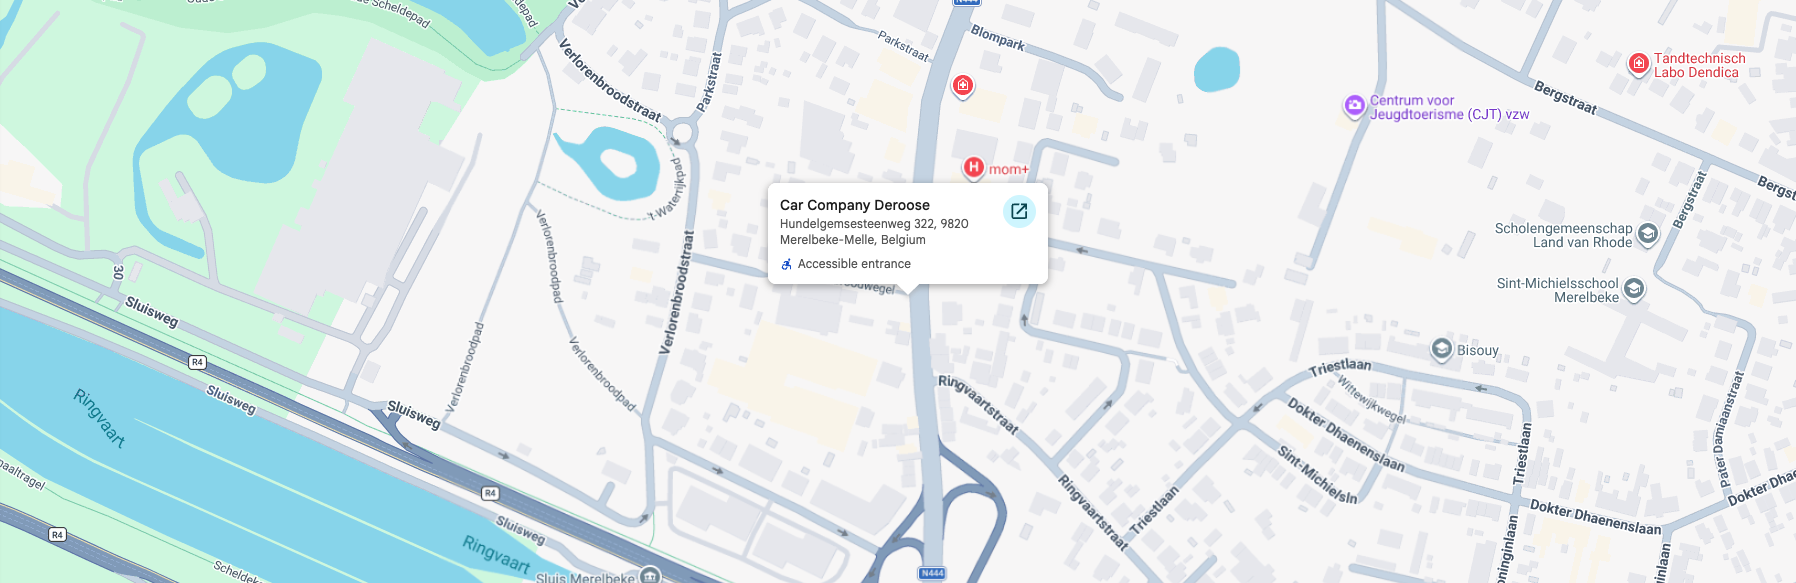Select Sint-Michielsschool Merelbeke school pin

[1634, 289]
